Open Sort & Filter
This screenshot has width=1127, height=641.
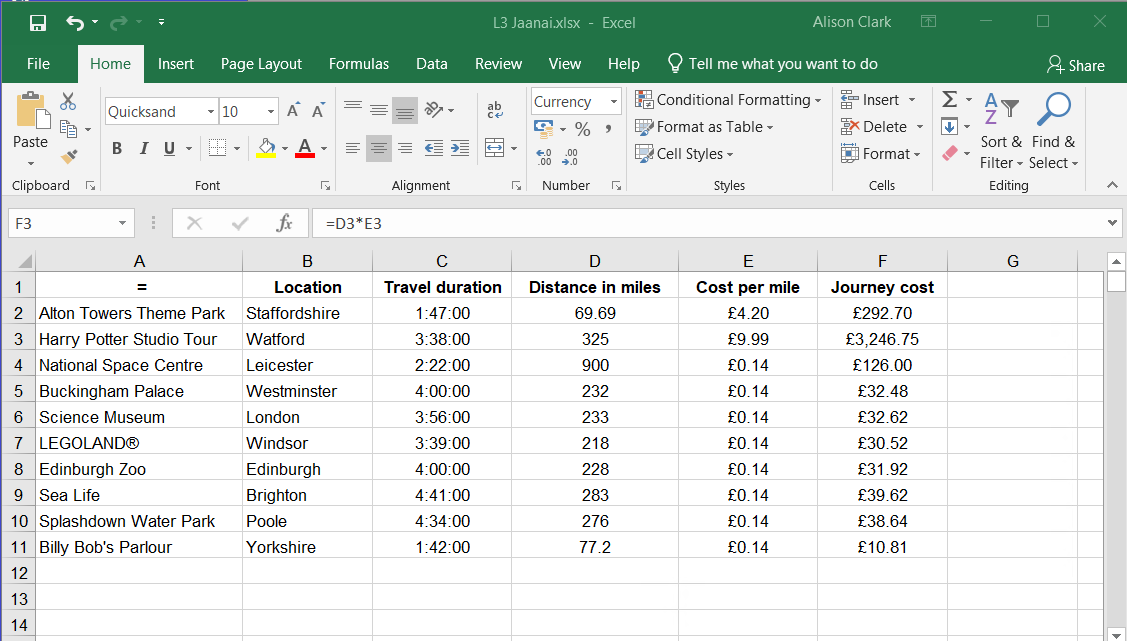coord(1000,131)
